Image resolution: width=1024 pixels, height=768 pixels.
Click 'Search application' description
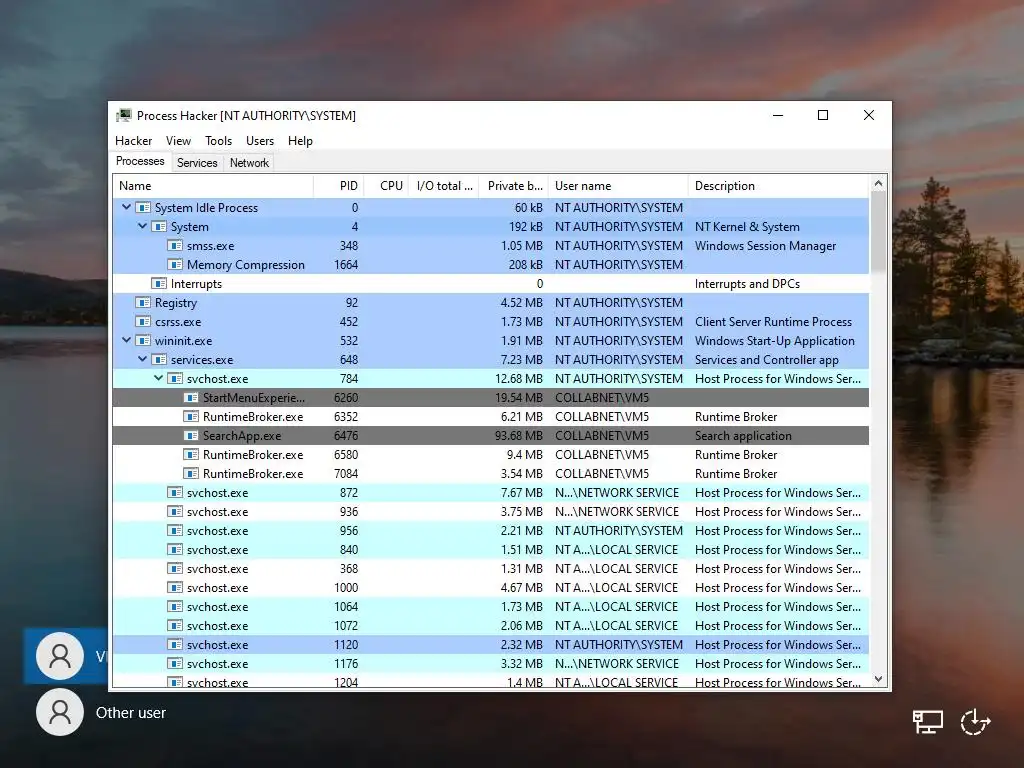(x=743, y=436)
